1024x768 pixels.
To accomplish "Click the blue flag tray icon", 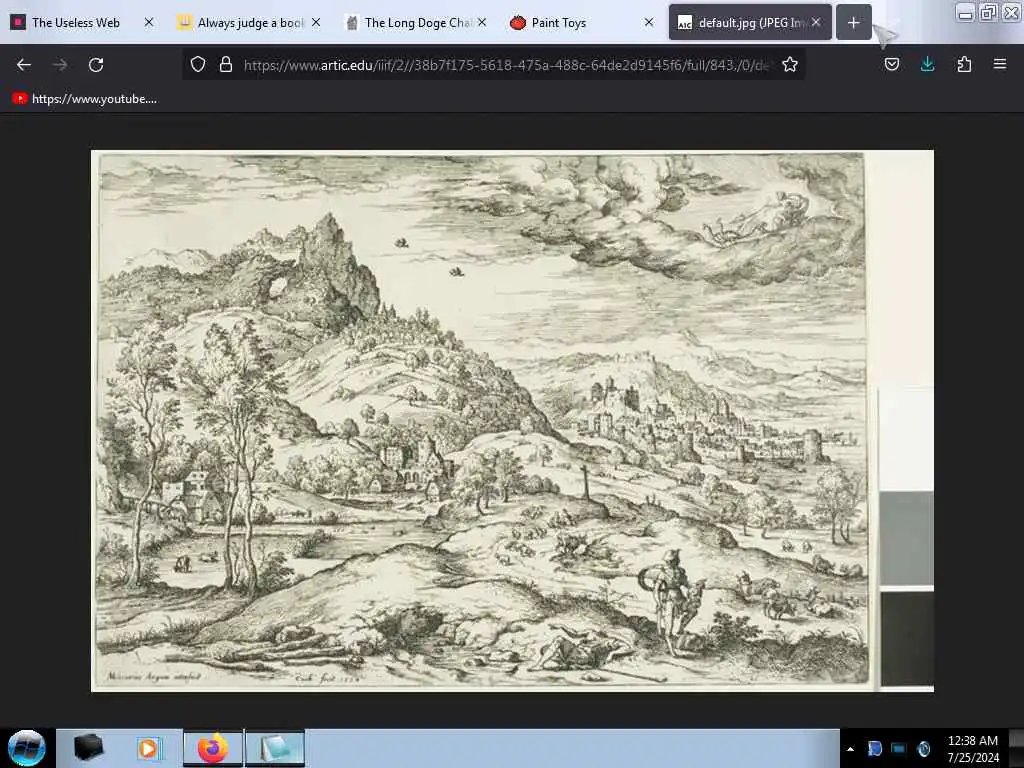I will (x=875, y=749).
